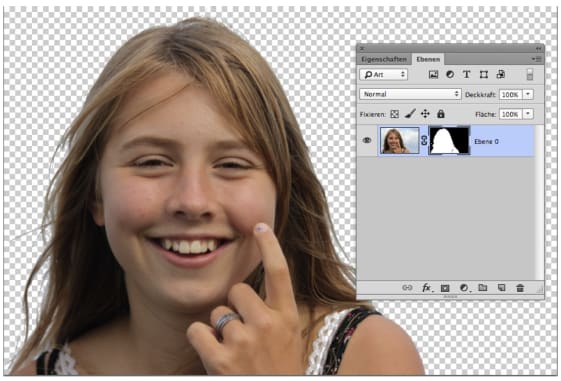Delete layer with the trash icon

520,288
